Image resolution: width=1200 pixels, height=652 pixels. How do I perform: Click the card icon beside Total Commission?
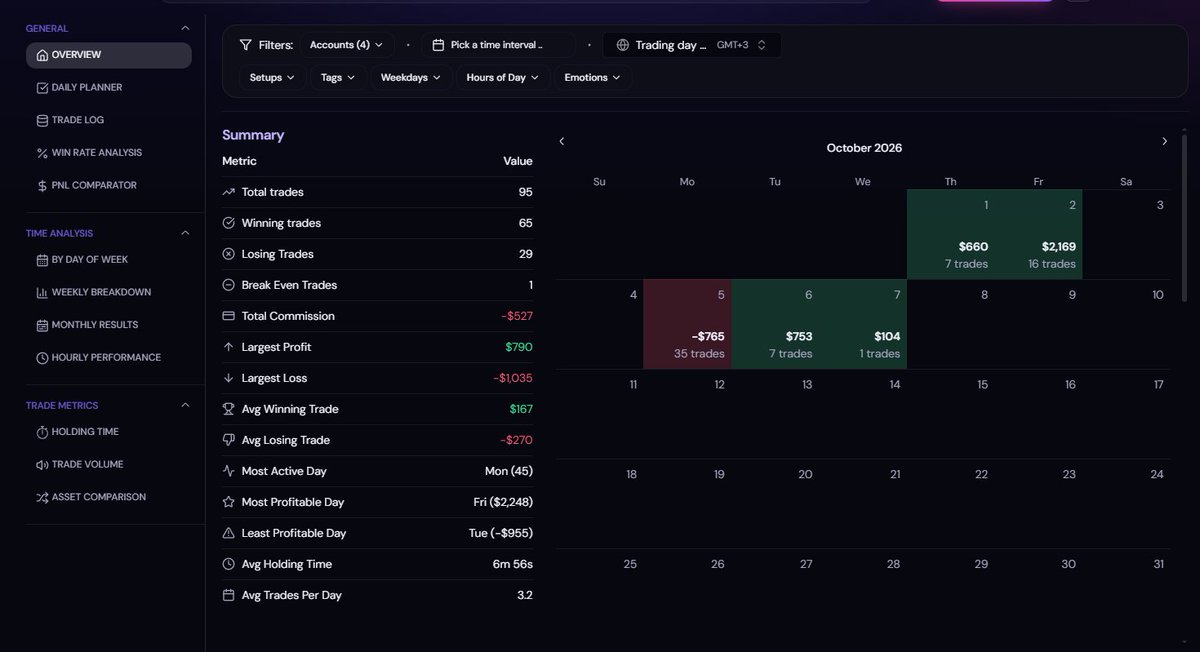(229, 316)
